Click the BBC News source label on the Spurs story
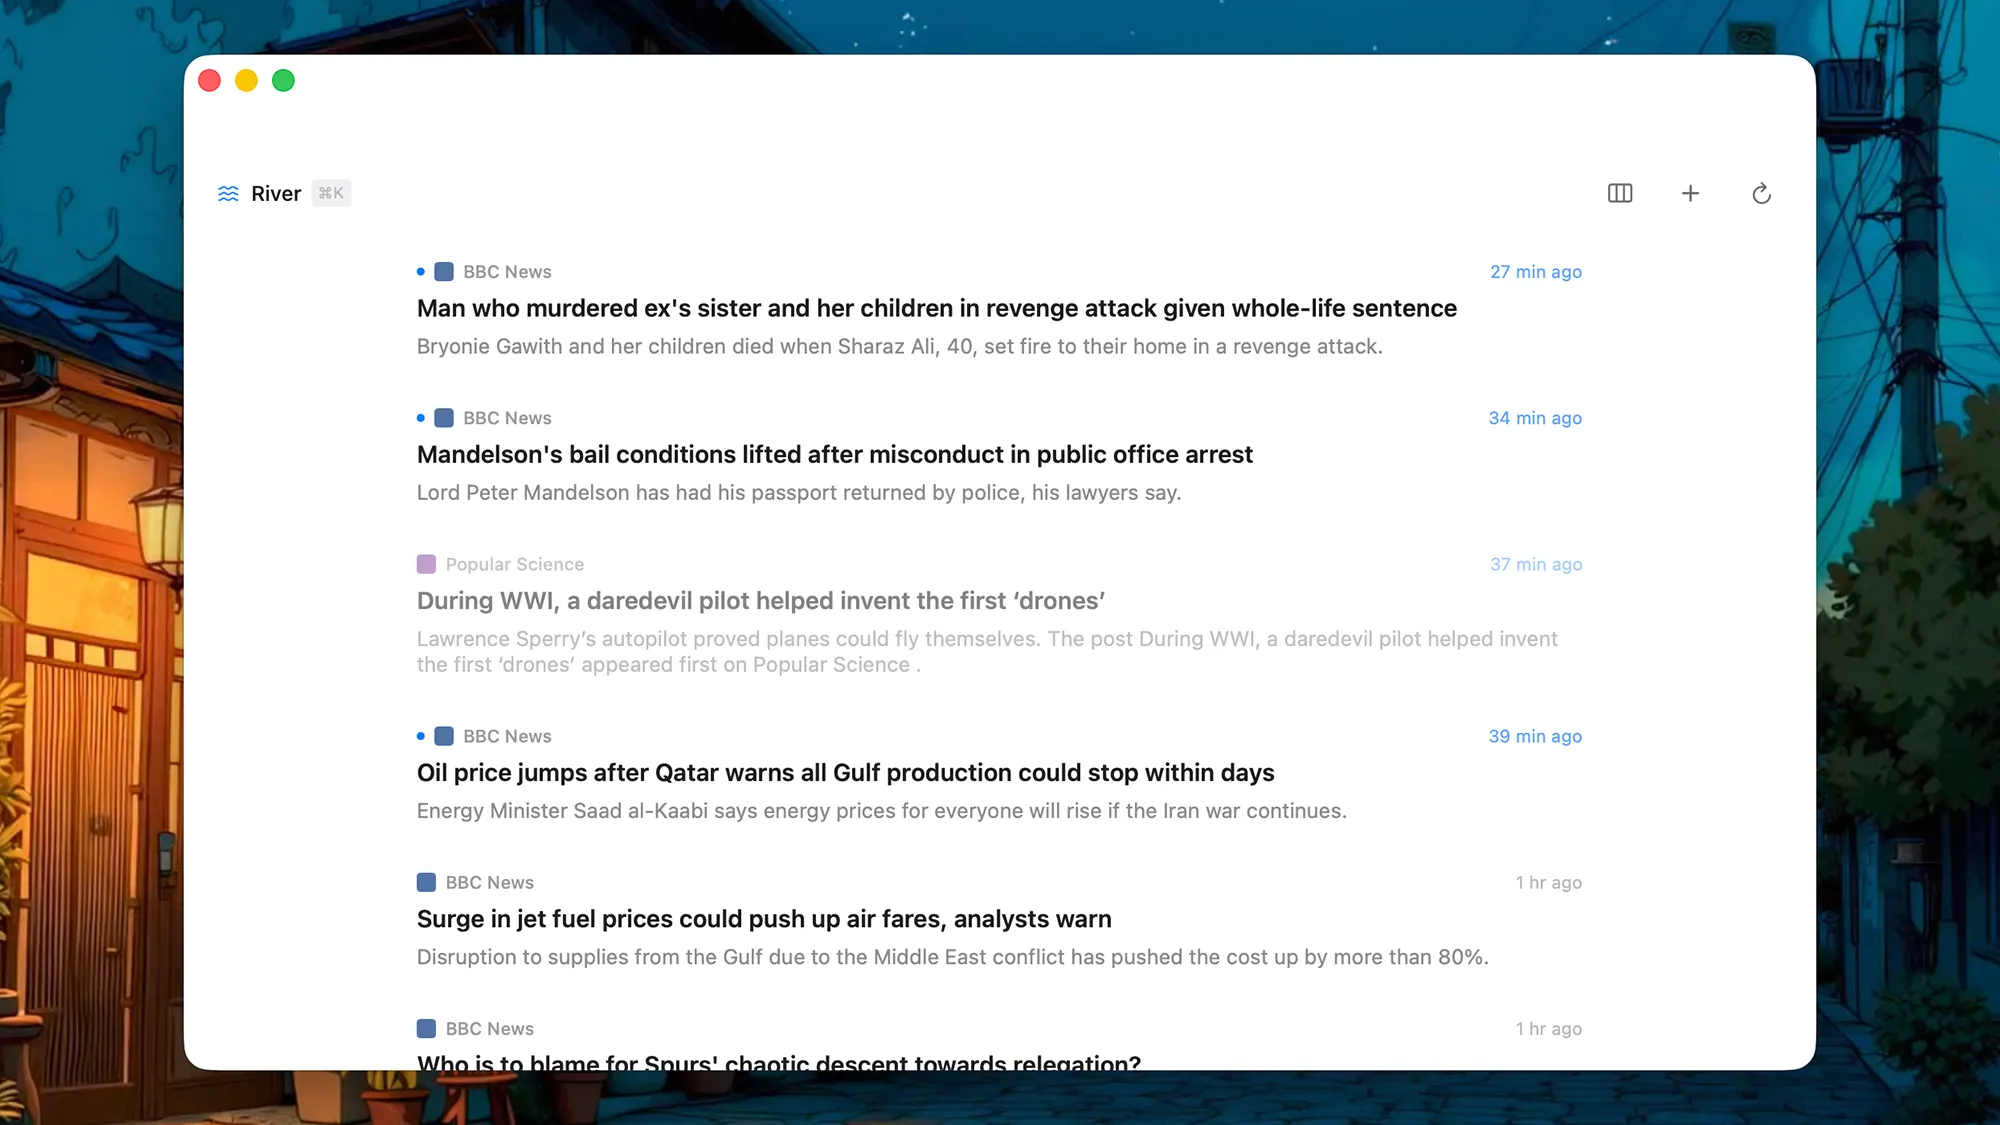2000x1125 pixels. (489, 1028)
